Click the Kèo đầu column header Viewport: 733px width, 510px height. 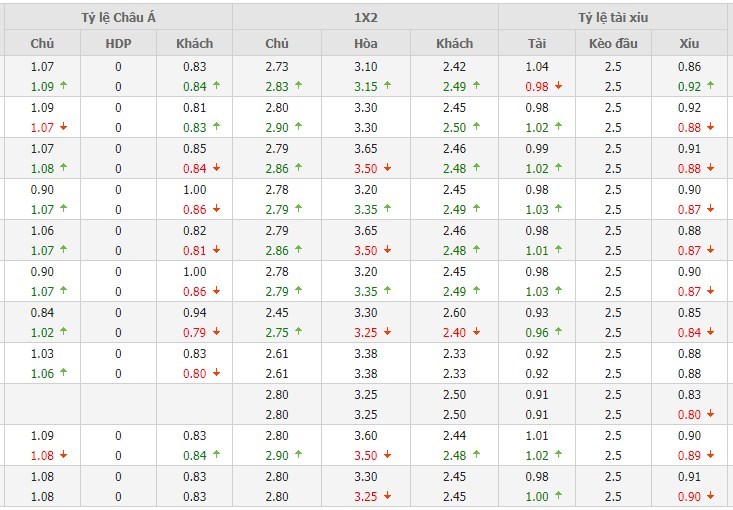point(613,43)
